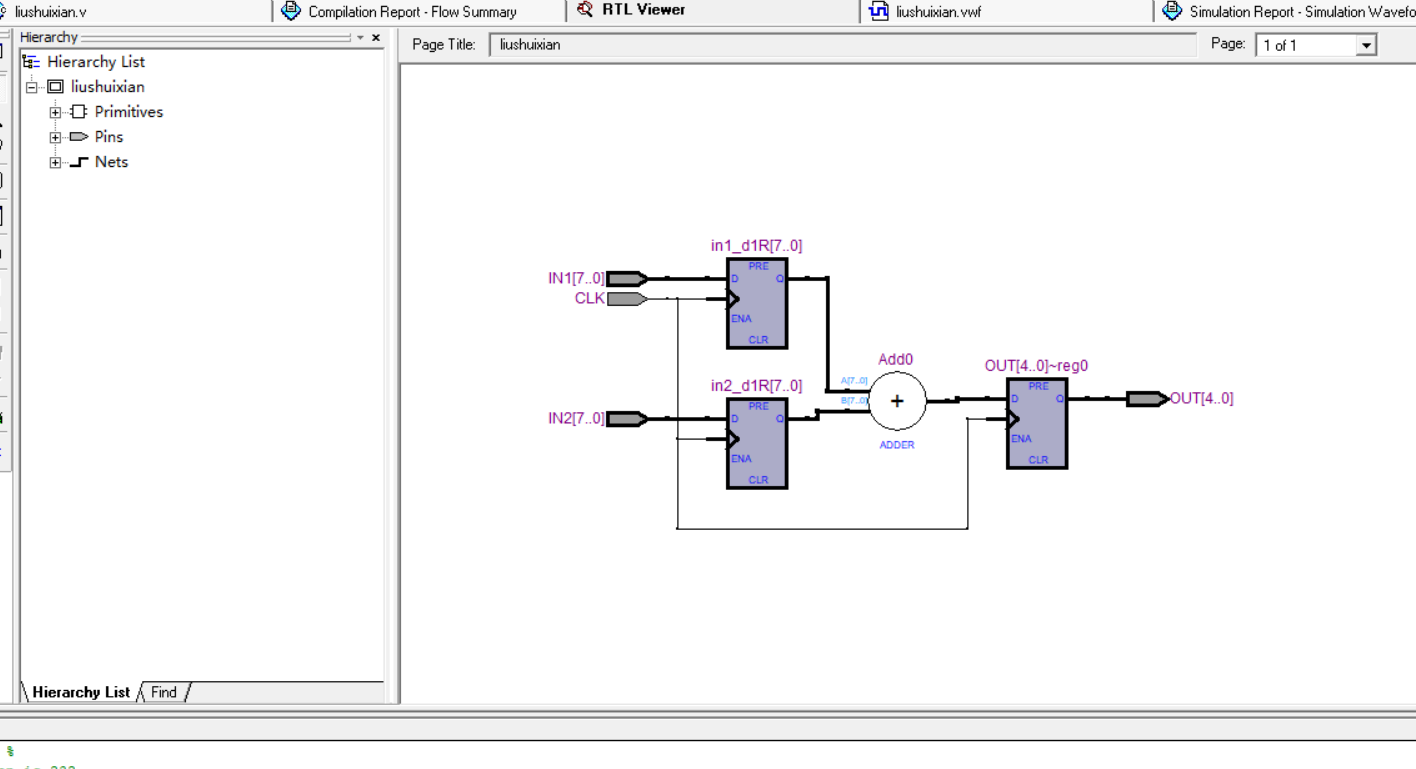Select Nets in hierarchy tree
This screenshot has width=1416, height=769.
(111, 162)
